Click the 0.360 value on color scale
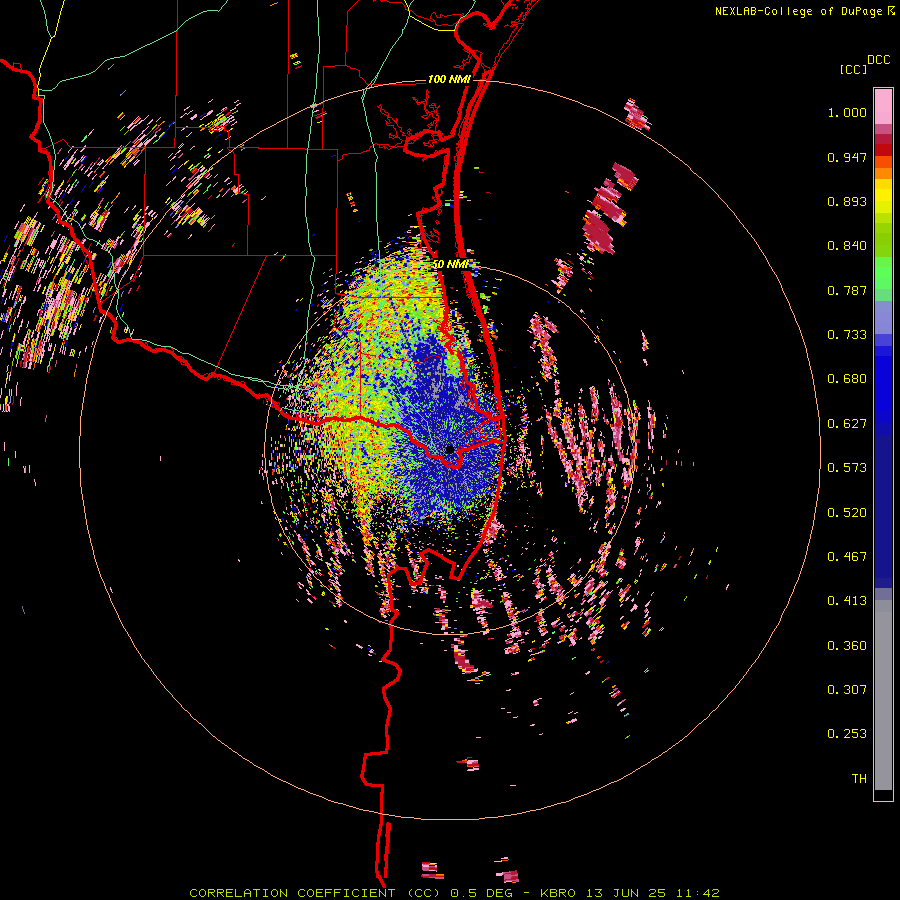Image resolution: width=900 pixels, height=900 pixels. click(x=847, y=646)
